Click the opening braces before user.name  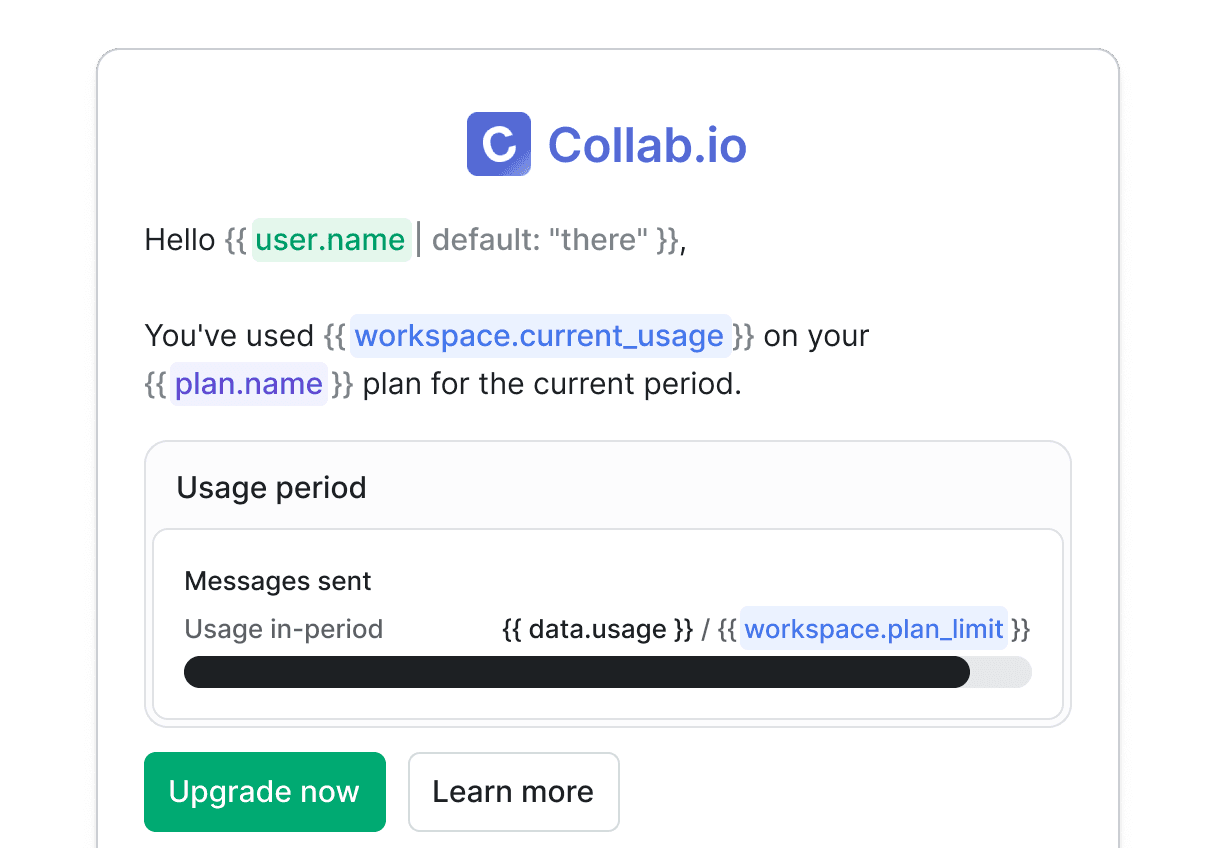235,240
